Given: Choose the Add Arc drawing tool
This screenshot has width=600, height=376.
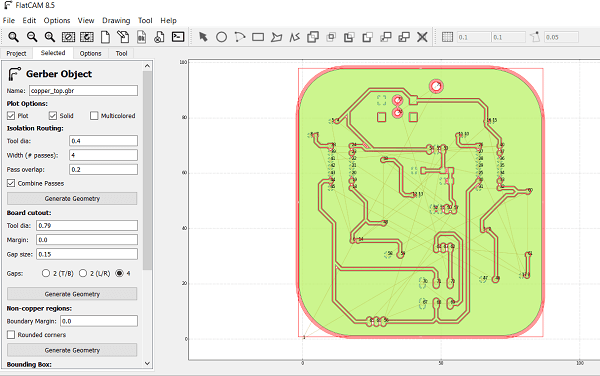Looking at the screenshot, I should point(240,37).
